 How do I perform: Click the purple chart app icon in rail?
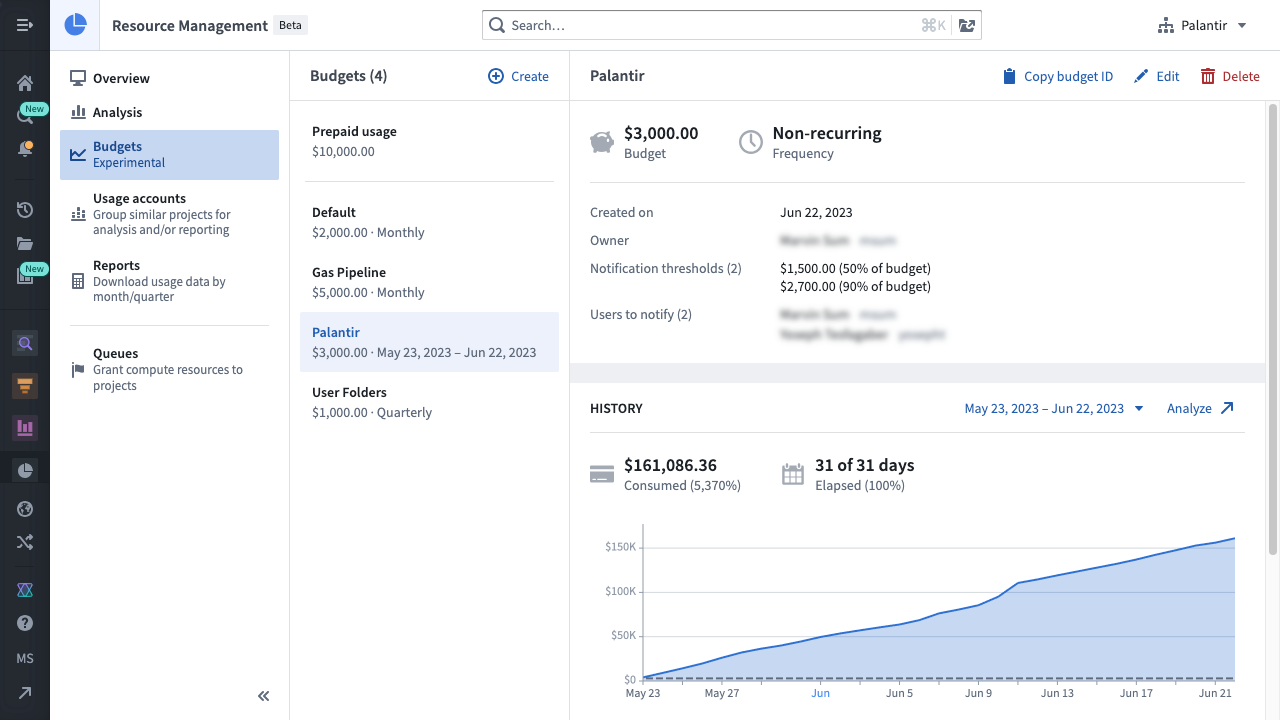(x=25, y=428)
